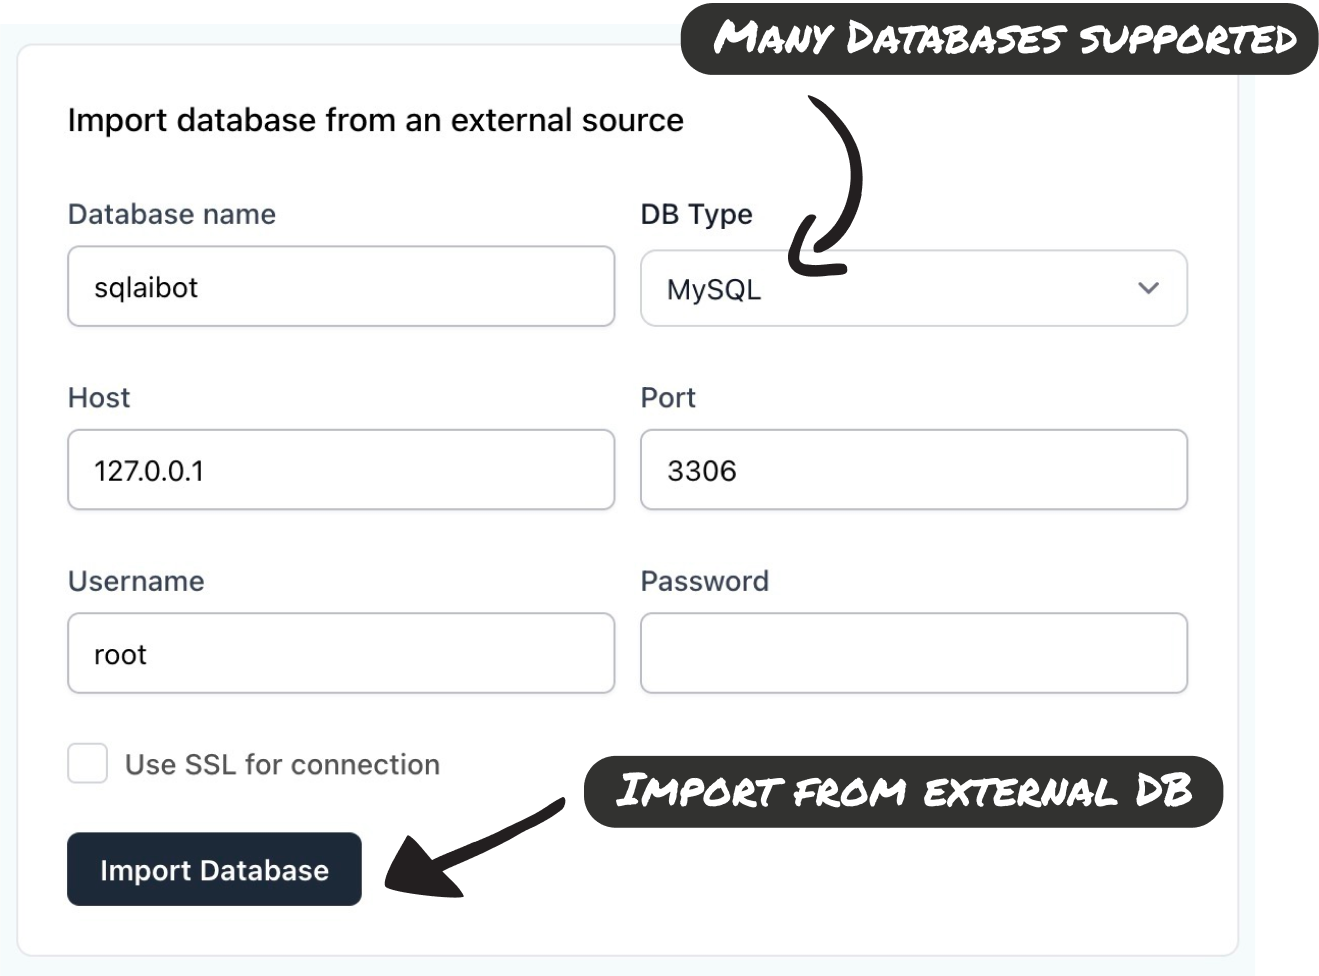1319x976 pixels.
Task: Click the Database name input field
Action: 340,287
